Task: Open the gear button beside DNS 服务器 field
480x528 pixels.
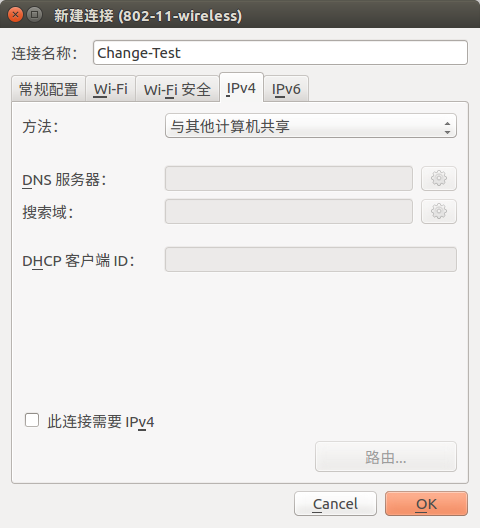Action: pyautogui.click(x=439, y=178)
